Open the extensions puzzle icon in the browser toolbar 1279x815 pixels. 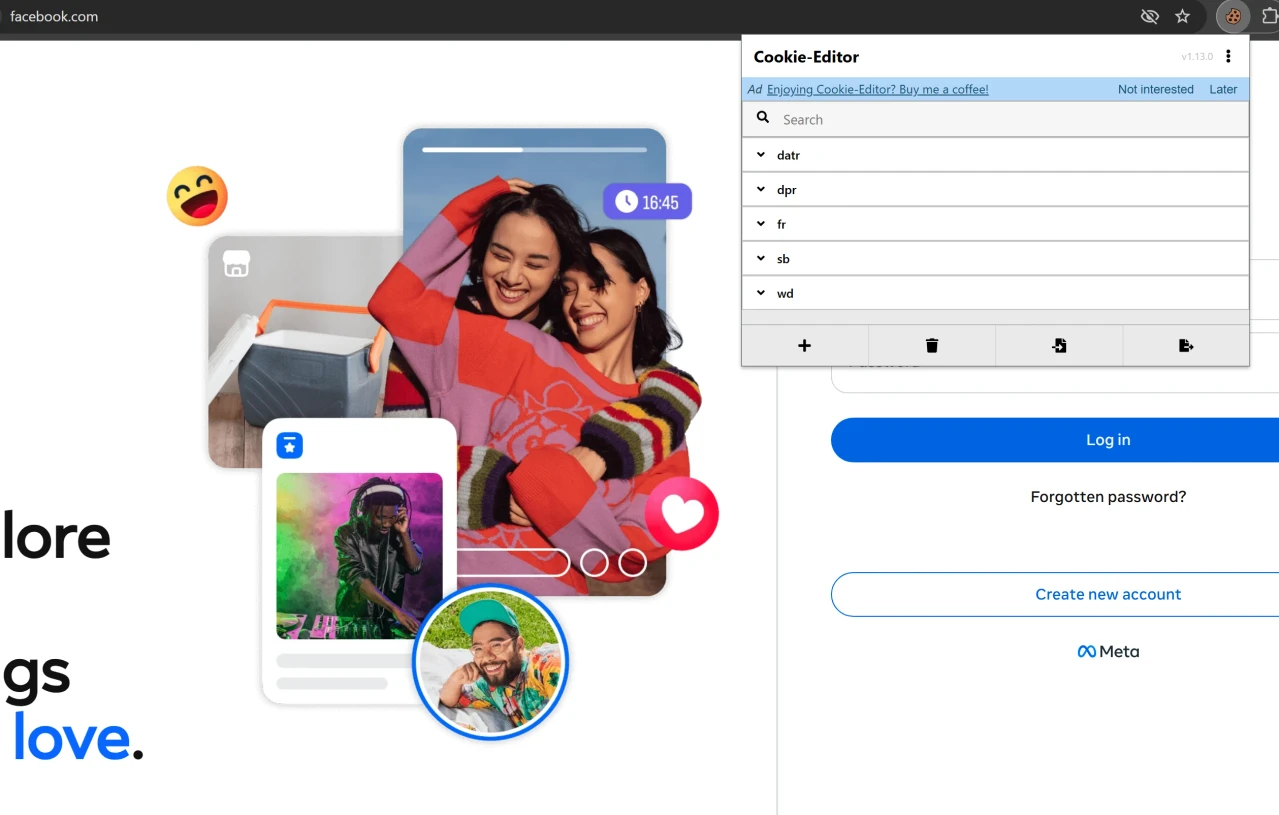(1270, 16)
